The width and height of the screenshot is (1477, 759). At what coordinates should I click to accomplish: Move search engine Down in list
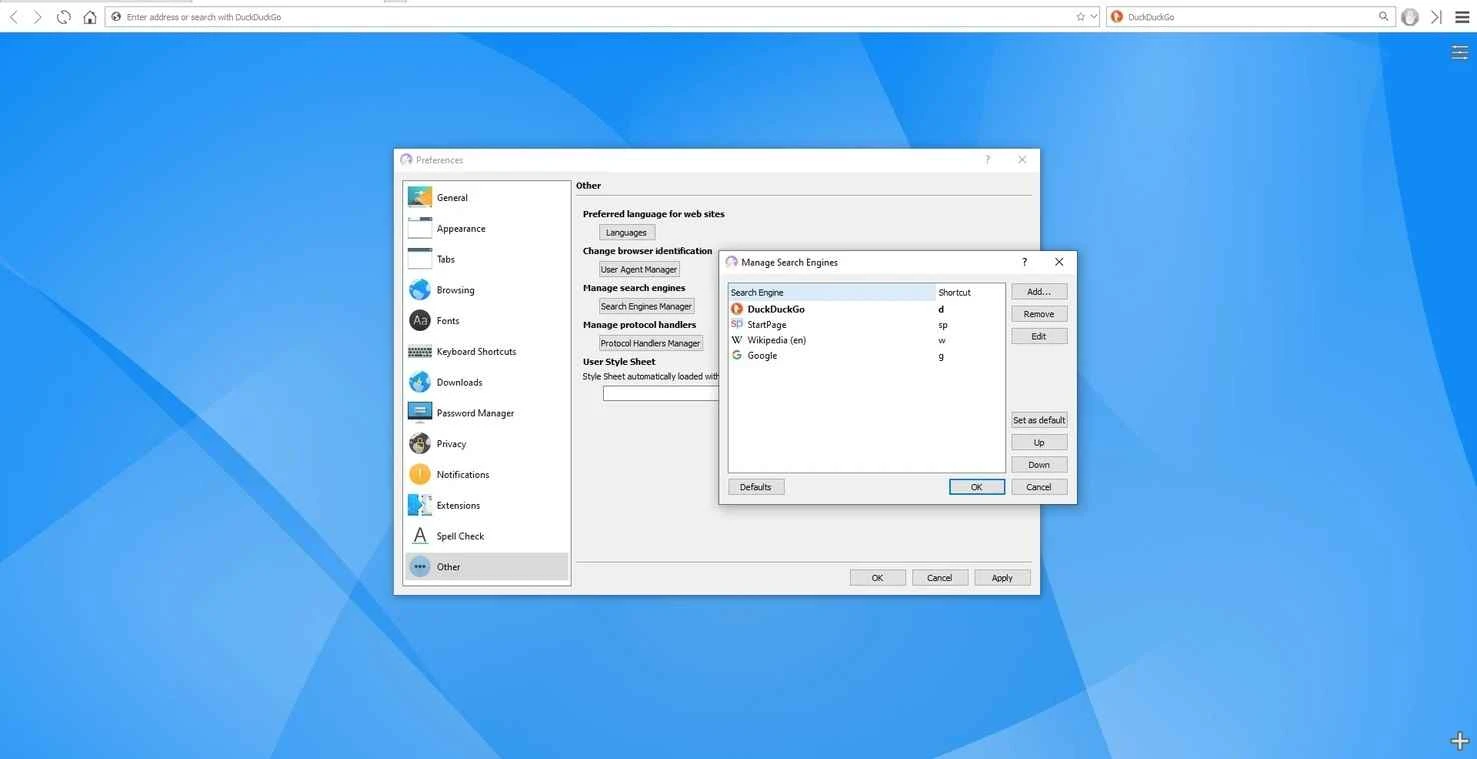tap(1039, 465)
